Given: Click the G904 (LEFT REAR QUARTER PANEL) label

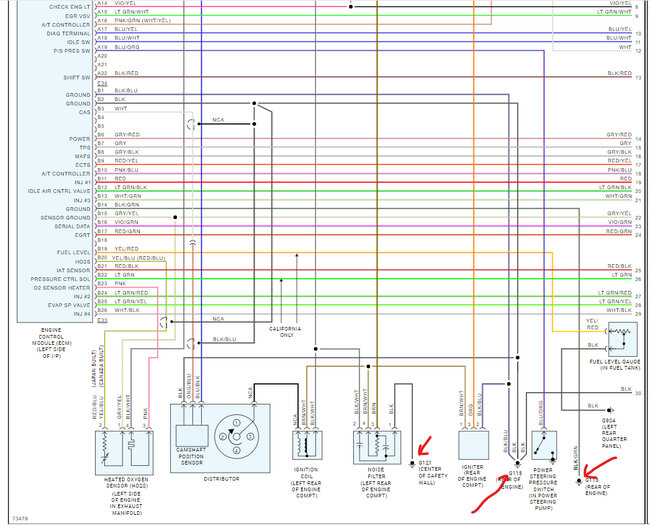Looking at the screenshot, I should 614,433.
